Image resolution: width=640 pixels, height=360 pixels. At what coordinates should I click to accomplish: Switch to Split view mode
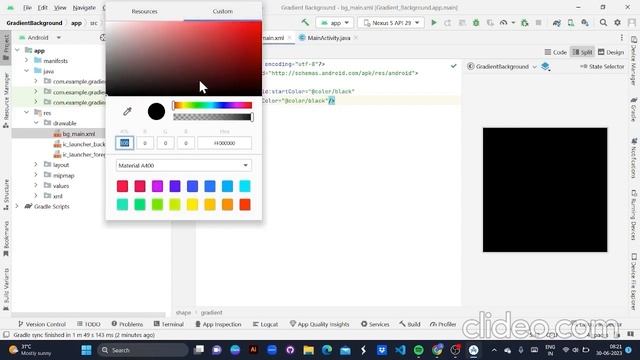pyautogui.click(x=582, y=52)
